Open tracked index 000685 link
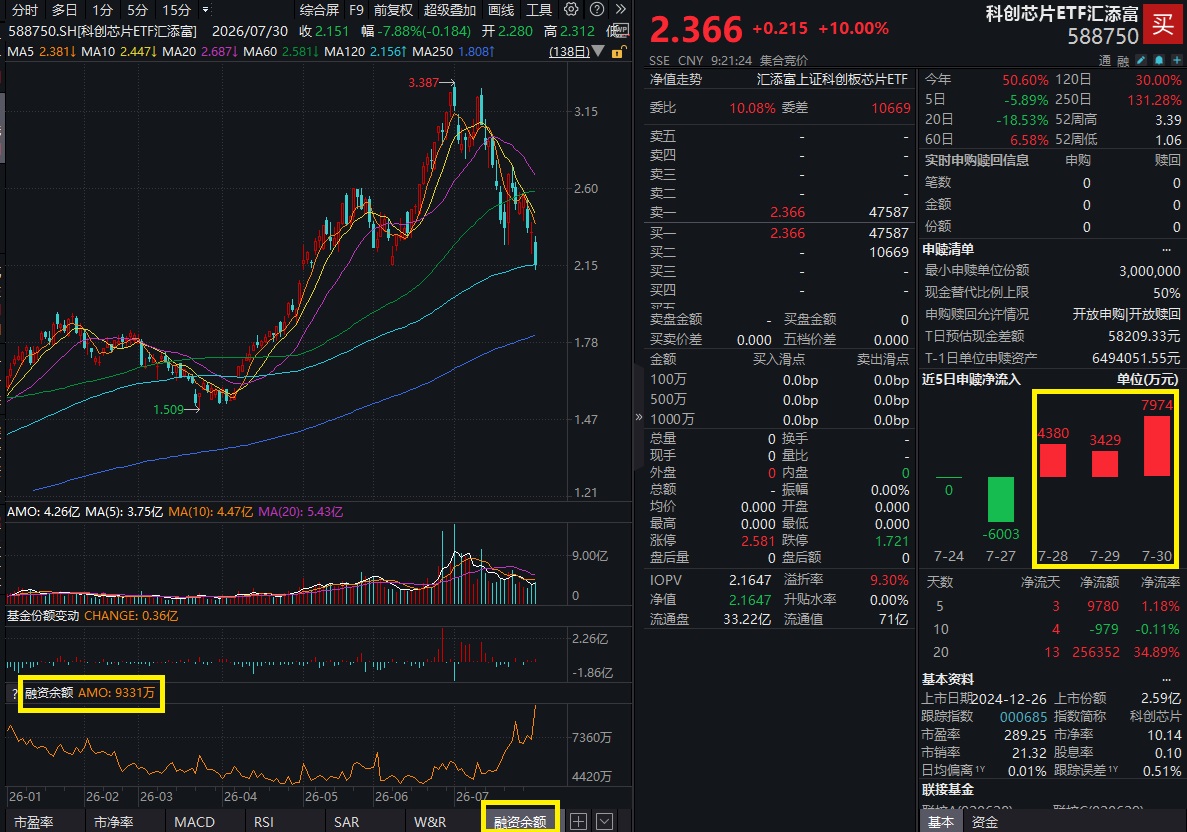The height and width of the screenshot is (832, 1187). [x=1023, y=717]
